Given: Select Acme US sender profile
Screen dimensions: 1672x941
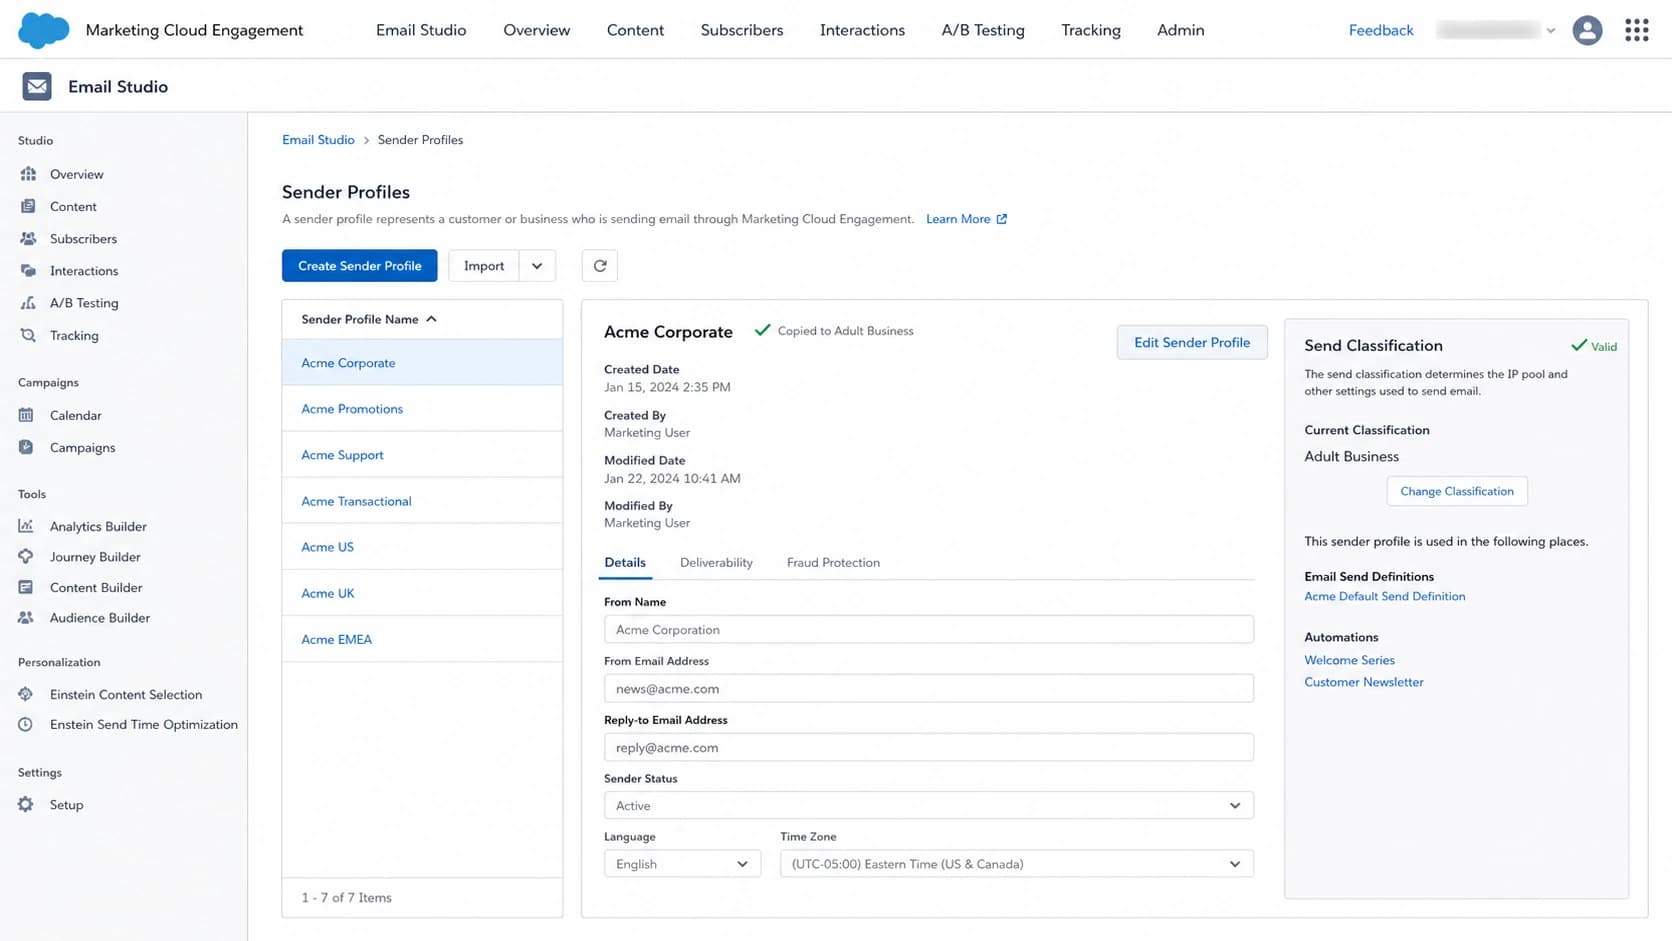Looking at the screenshot, I should [422, 547].
